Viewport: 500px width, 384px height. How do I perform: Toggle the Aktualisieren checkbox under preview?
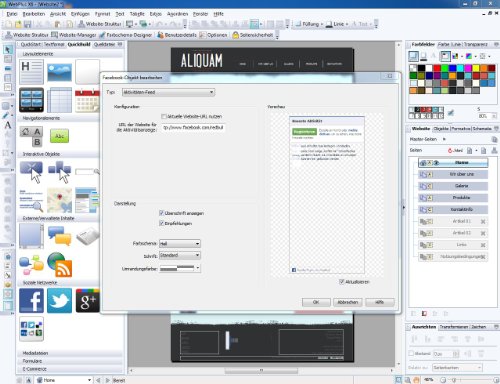[x=341, y=282]
